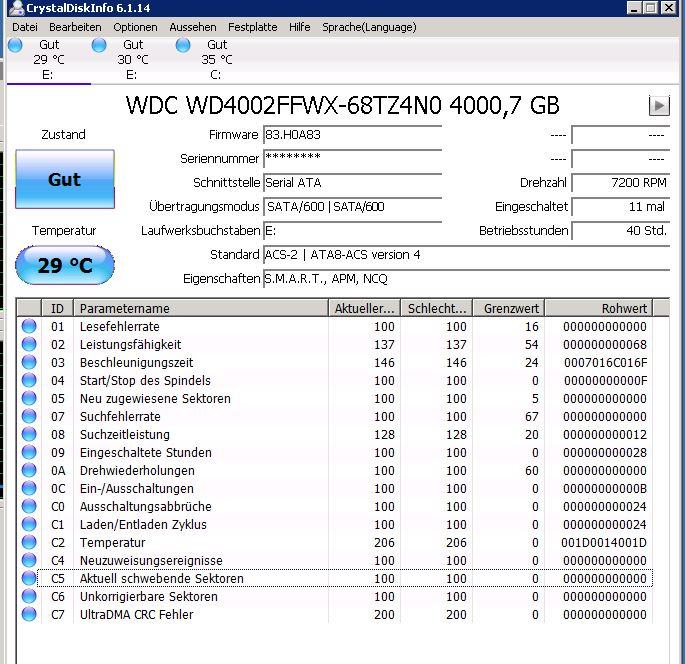Open the Aussehen menu
This screenshot has width=685, height=664.
(x=193, y=27)
